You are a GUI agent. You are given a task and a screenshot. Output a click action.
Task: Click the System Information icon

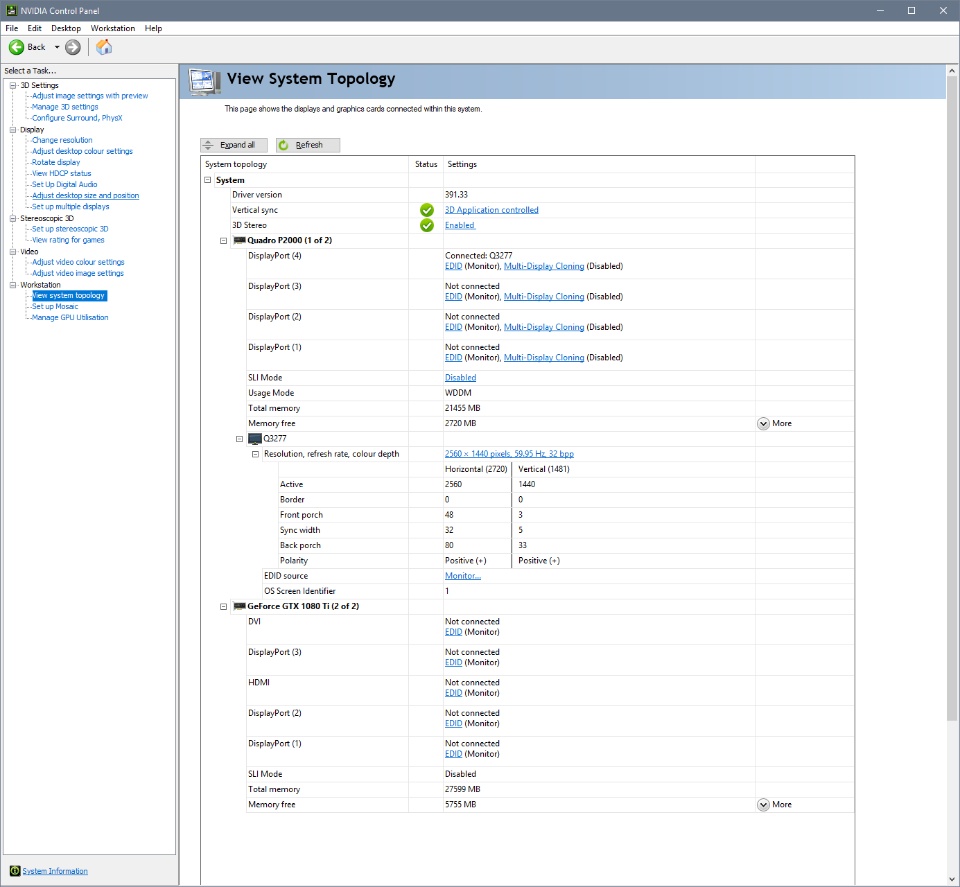tap(15, 871)
